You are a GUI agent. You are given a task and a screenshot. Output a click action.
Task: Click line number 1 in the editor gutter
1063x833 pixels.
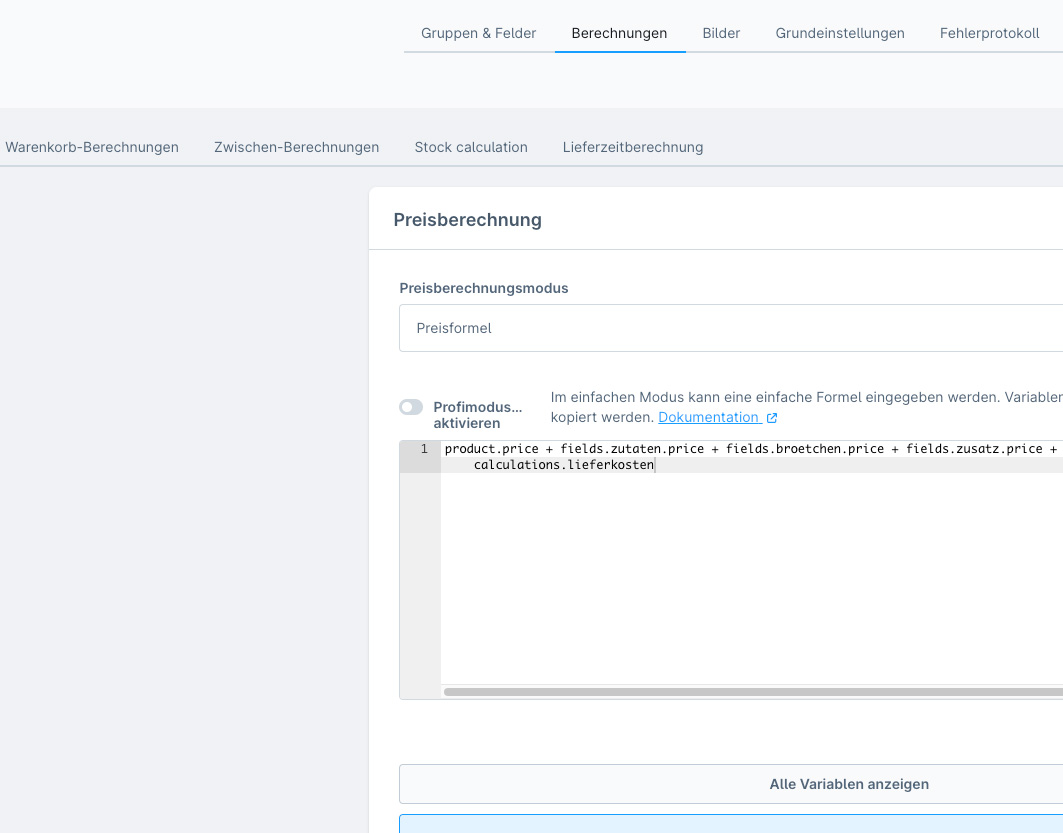coord(423,449)
